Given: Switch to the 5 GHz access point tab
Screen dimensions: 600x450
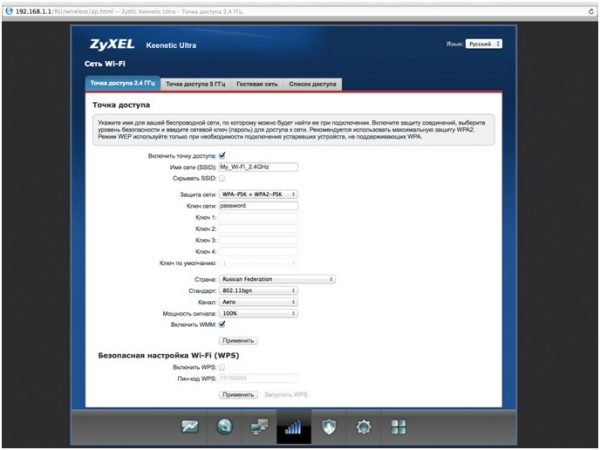Looking at the screenshot, I should tap(196, 84).
